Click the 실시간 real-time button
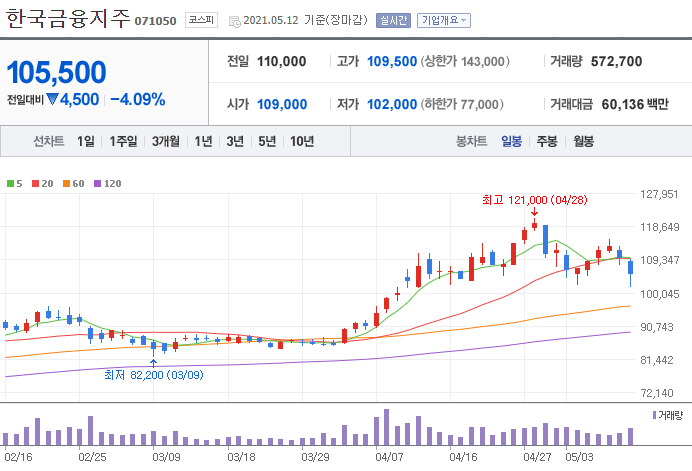 click(x=393, y=20)
